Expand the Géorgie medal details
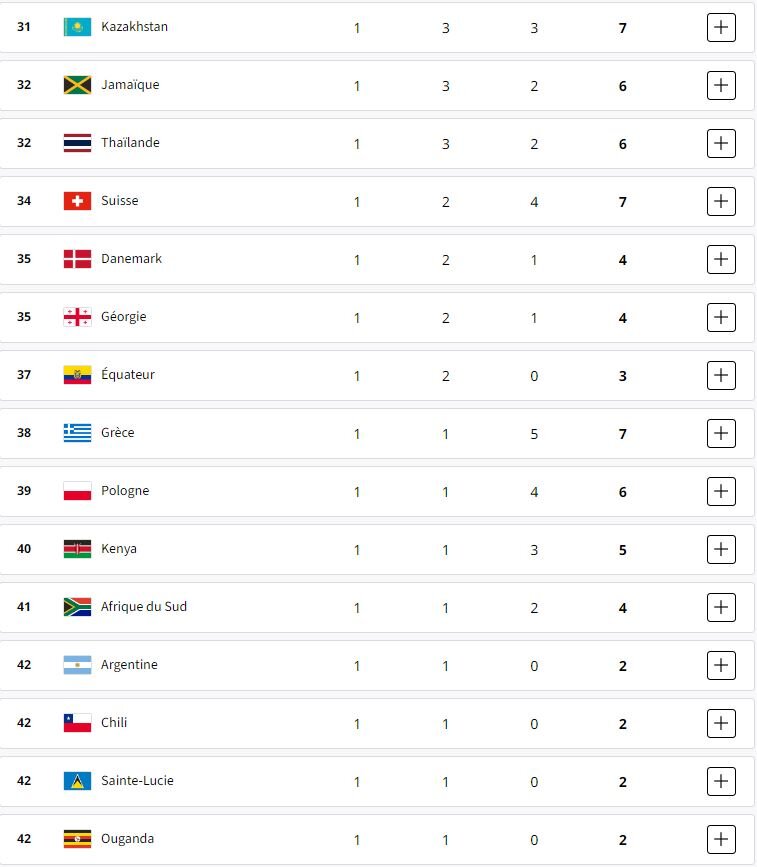Viewport: 757px width, 867px height. pyautogui.click(x=721, y=317)
